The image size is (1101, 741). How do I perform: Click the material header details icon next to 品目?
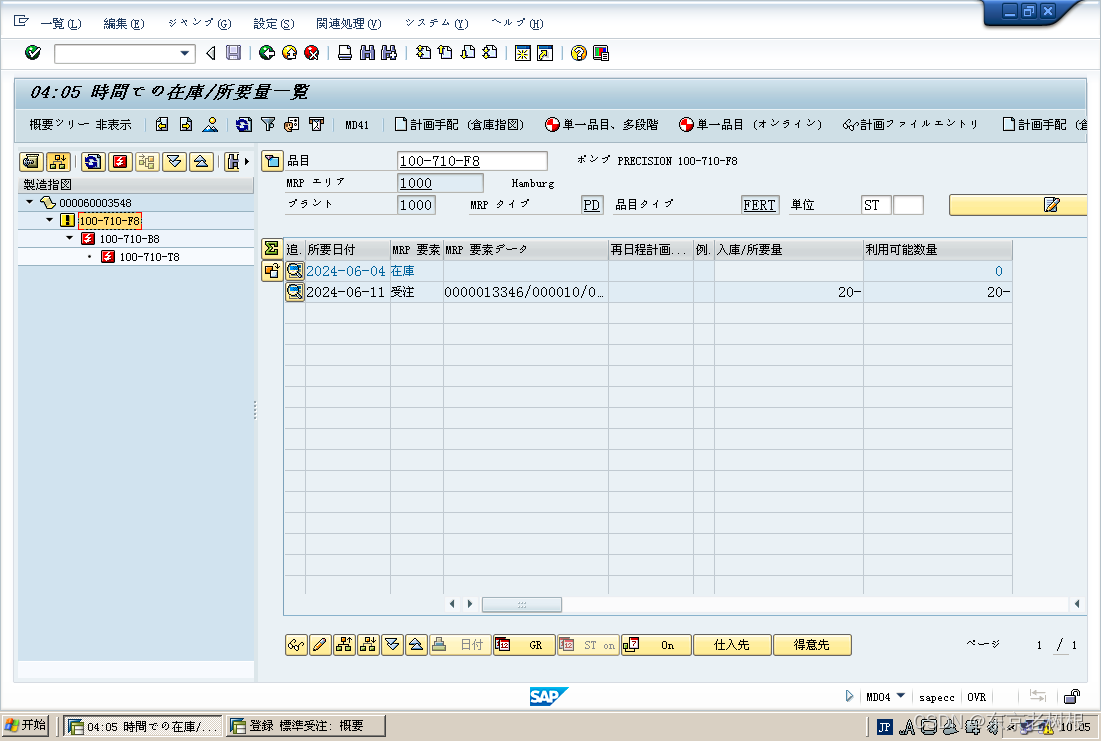[x=272, y=161]
